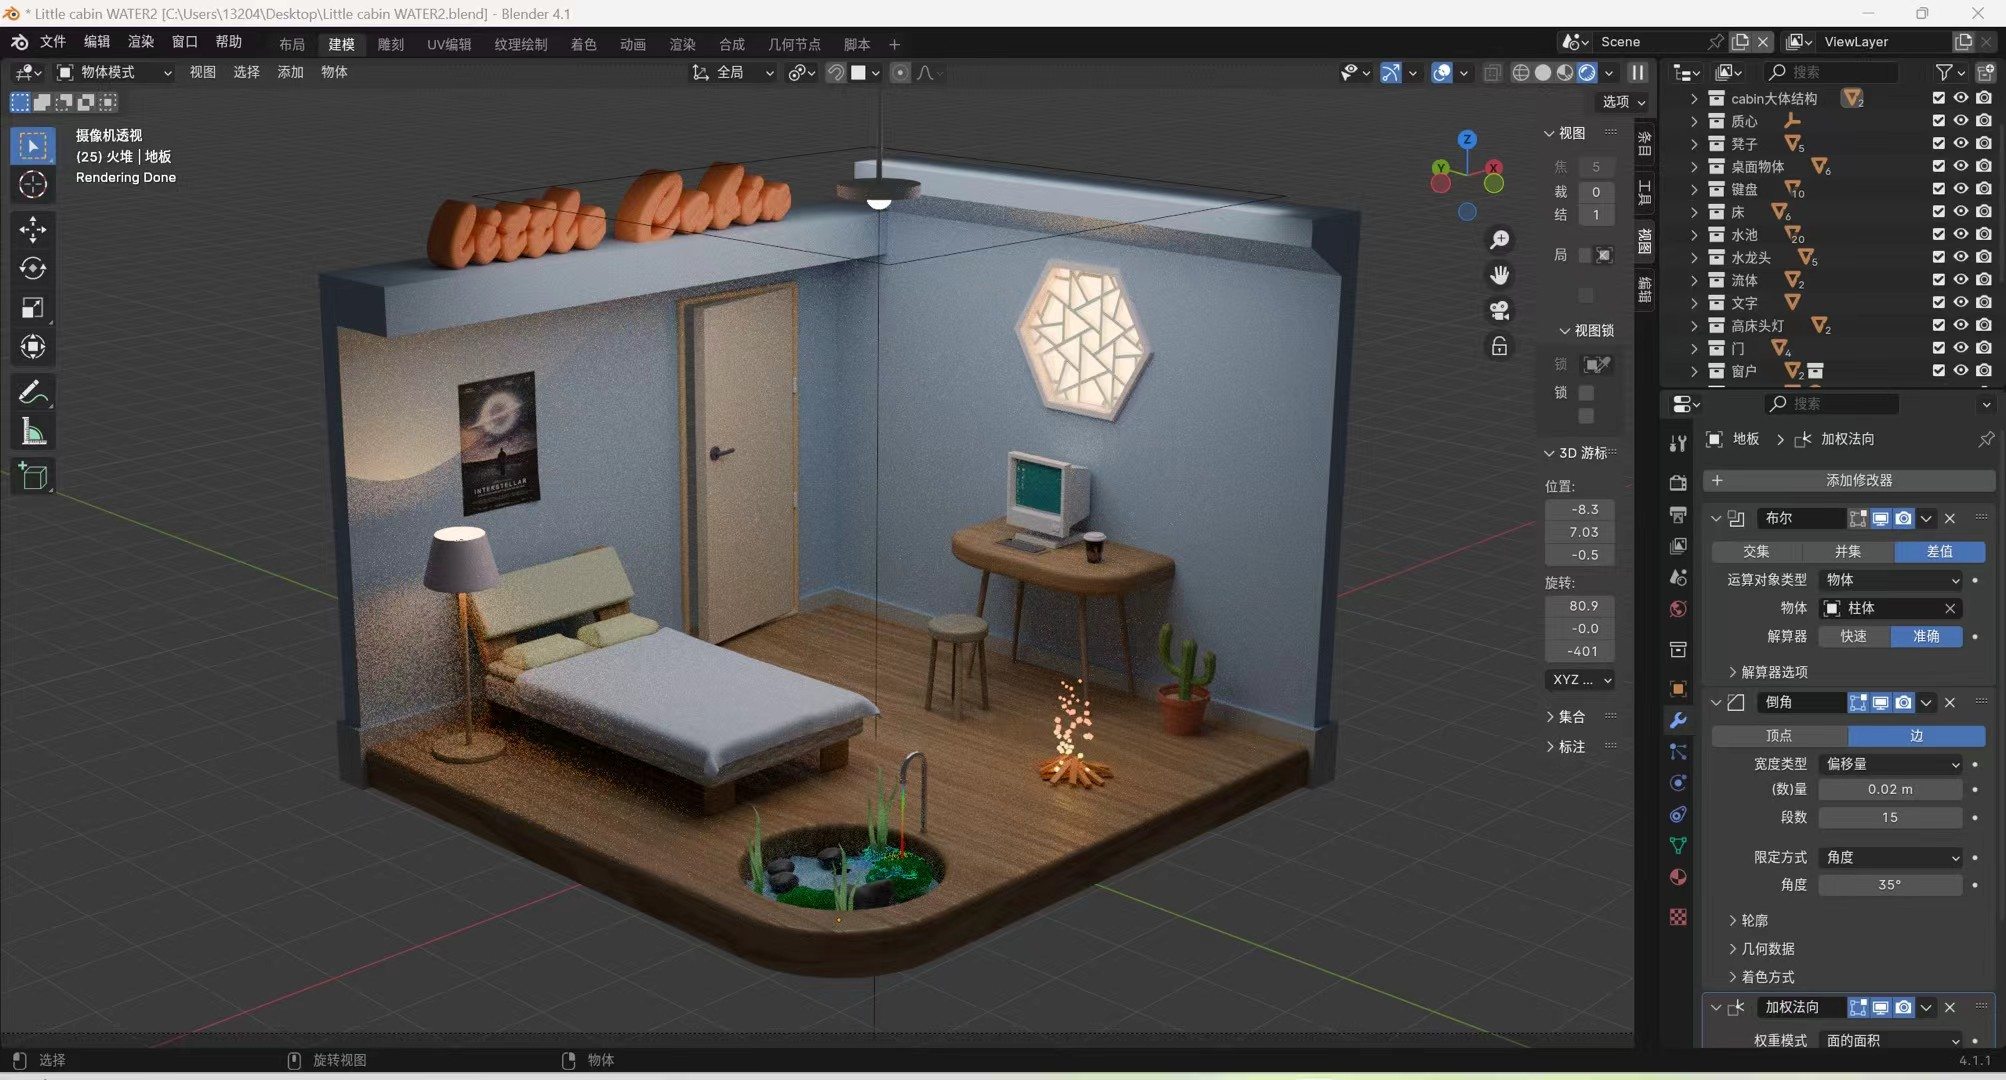Open the Modifiers wrench properties tab
Screen dimensions: 2006x1080
click(1678, 720)
